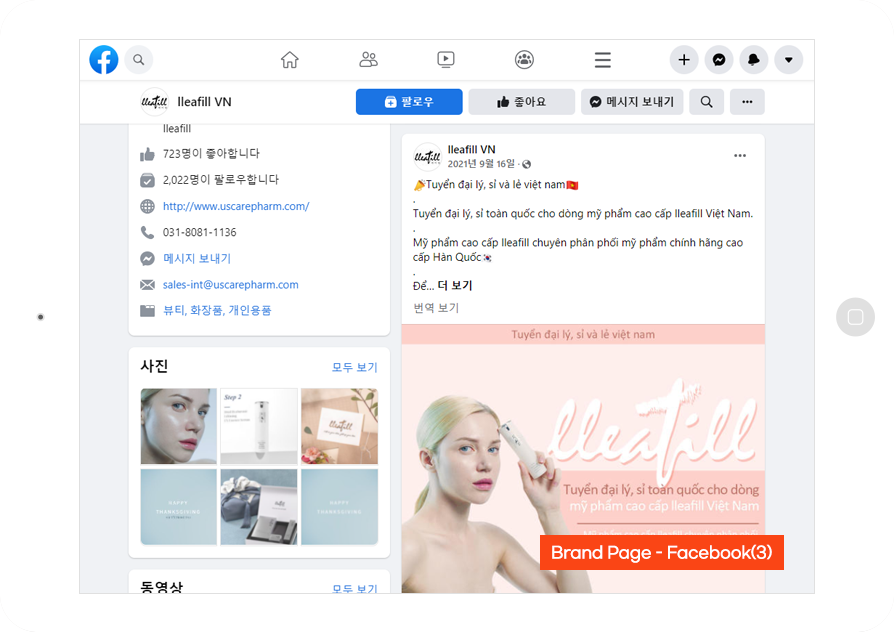Screen dimensions: 894x632
Task: Open the Facebook logo home
Action: [104, 60]
